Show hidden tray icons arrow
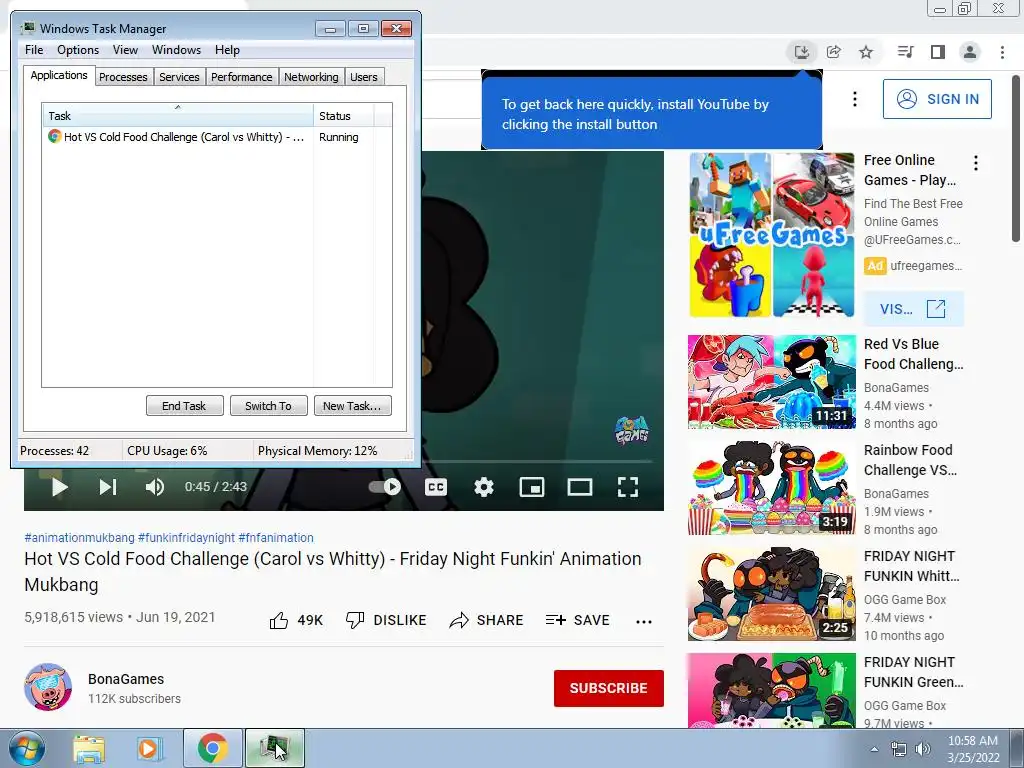 click(874, 749)
